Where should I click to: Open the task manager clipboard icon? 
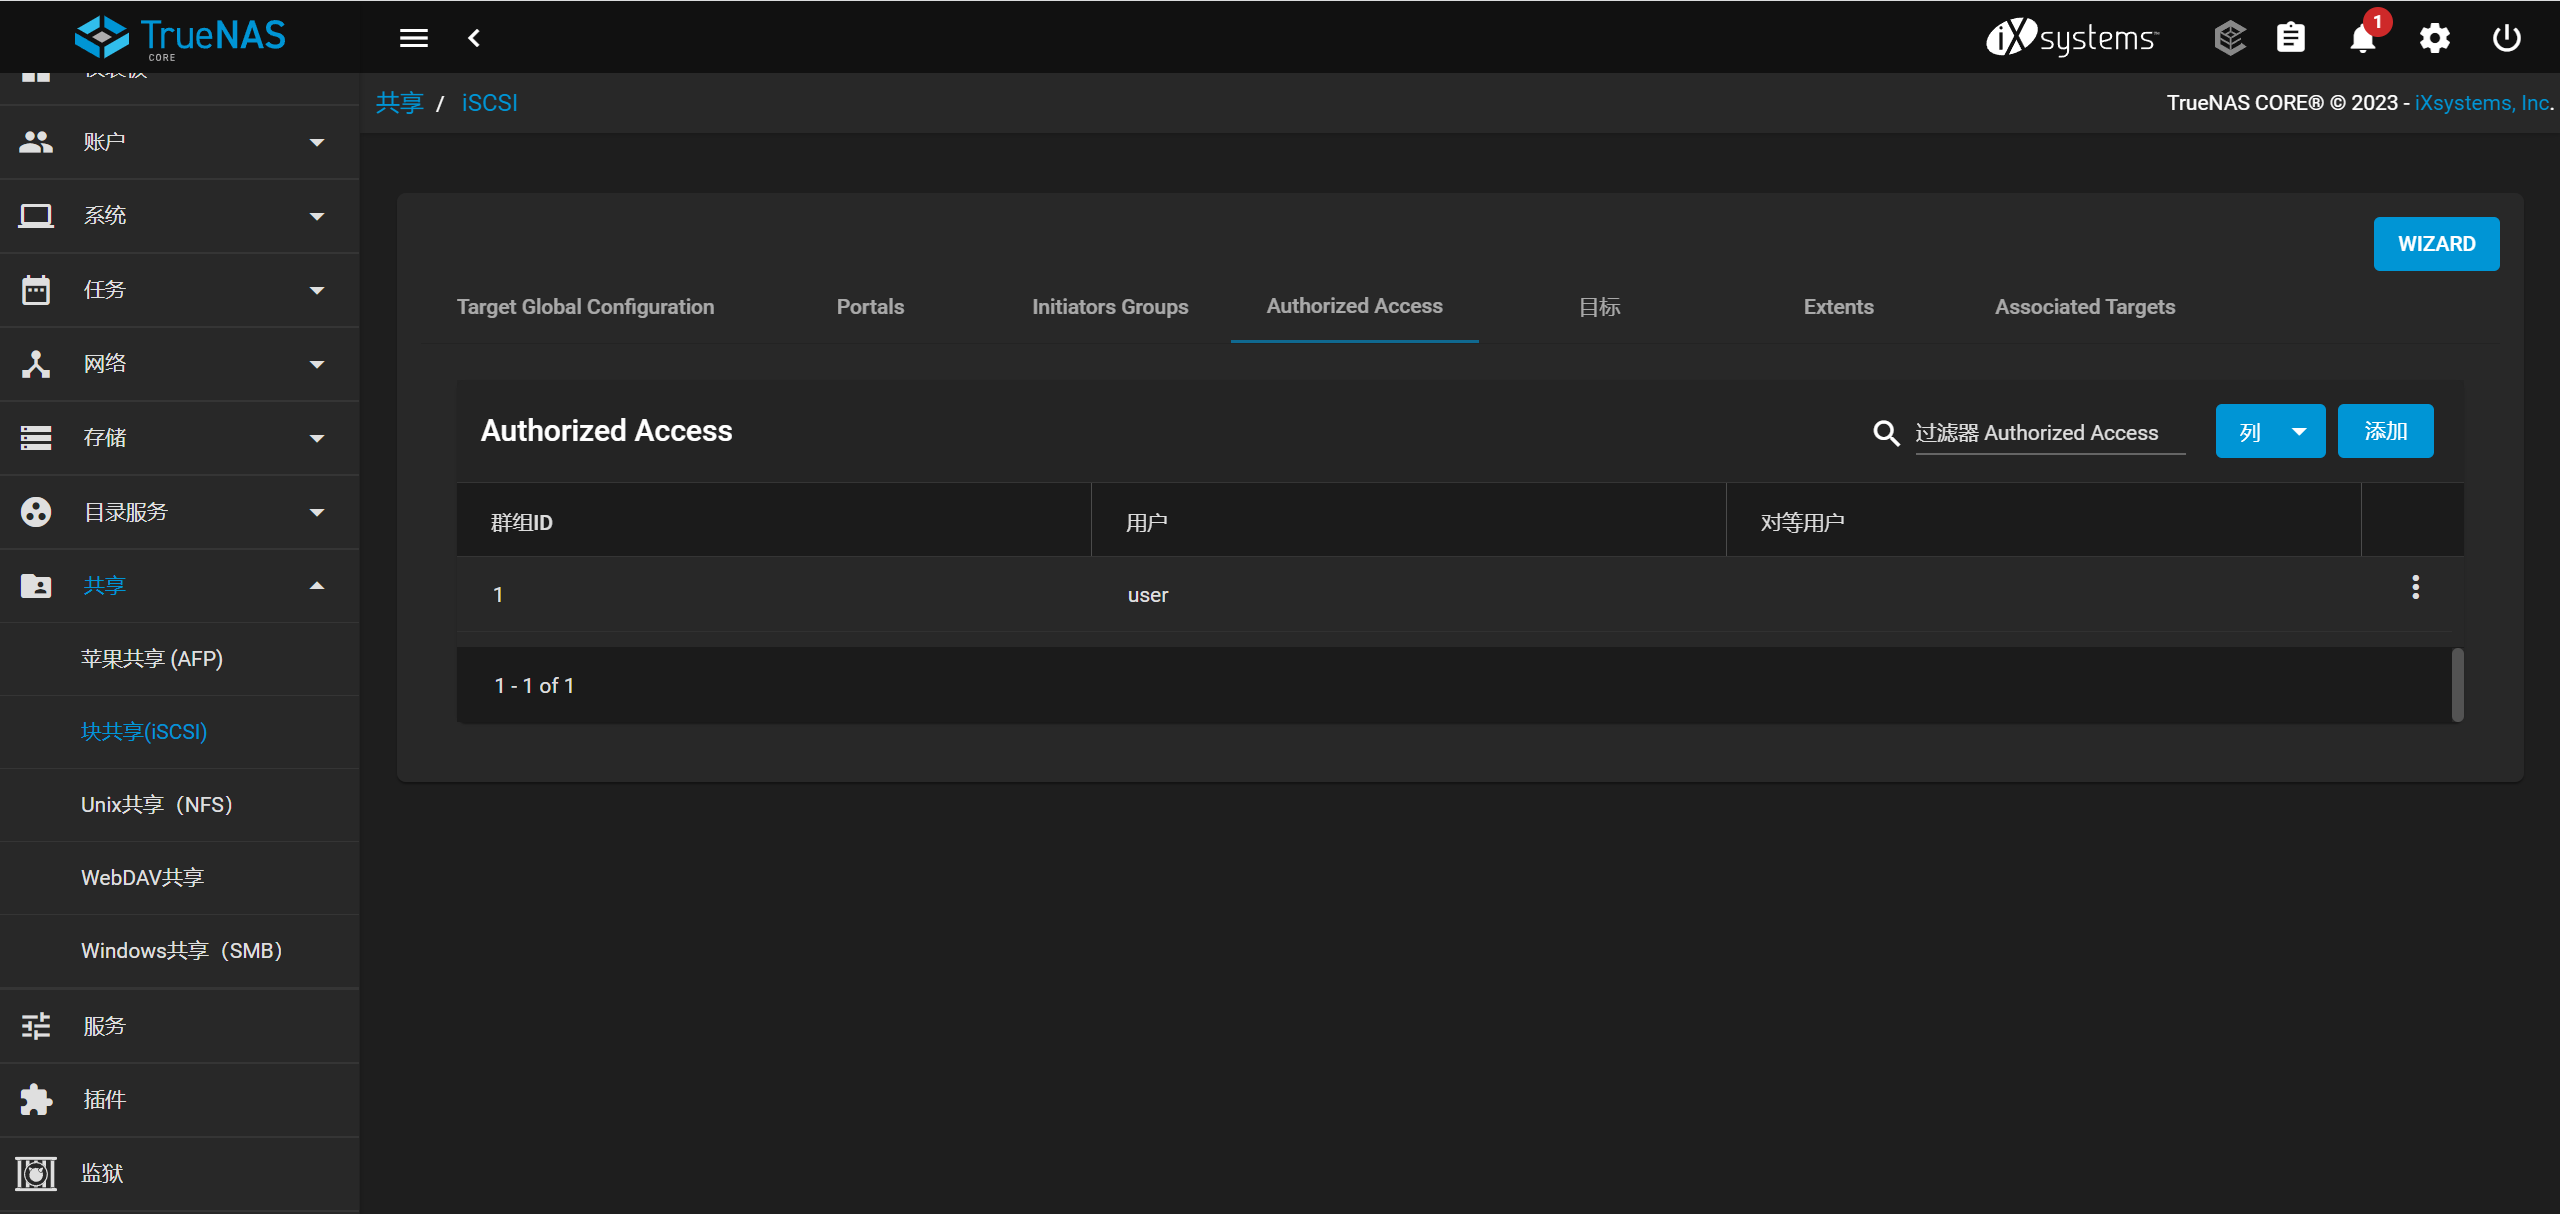[2290, 38]
